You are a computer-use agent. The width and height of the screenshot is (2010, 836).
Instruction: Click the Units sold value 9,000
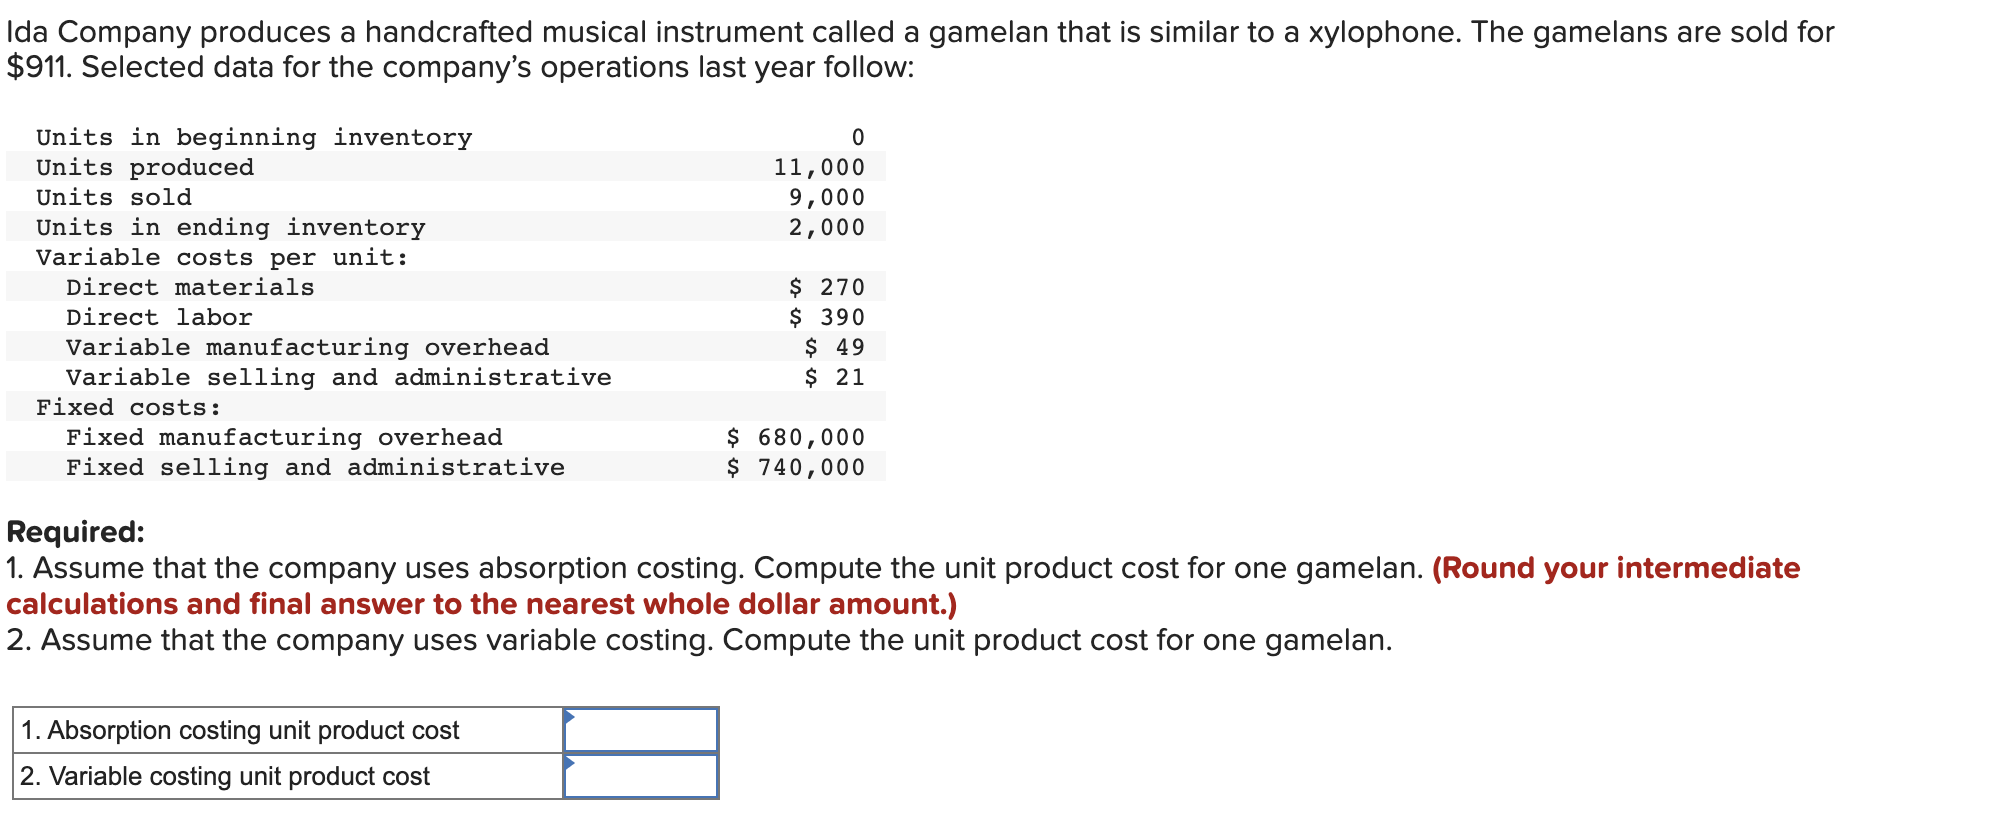click(827, 197)
